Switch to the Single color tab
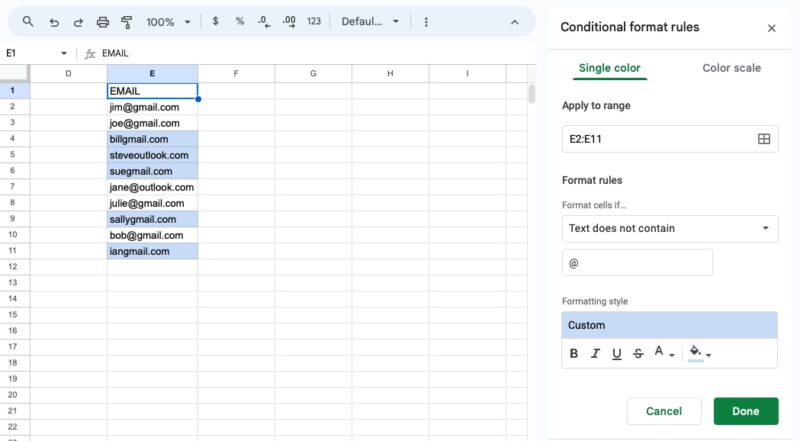 tap(609, 68)
